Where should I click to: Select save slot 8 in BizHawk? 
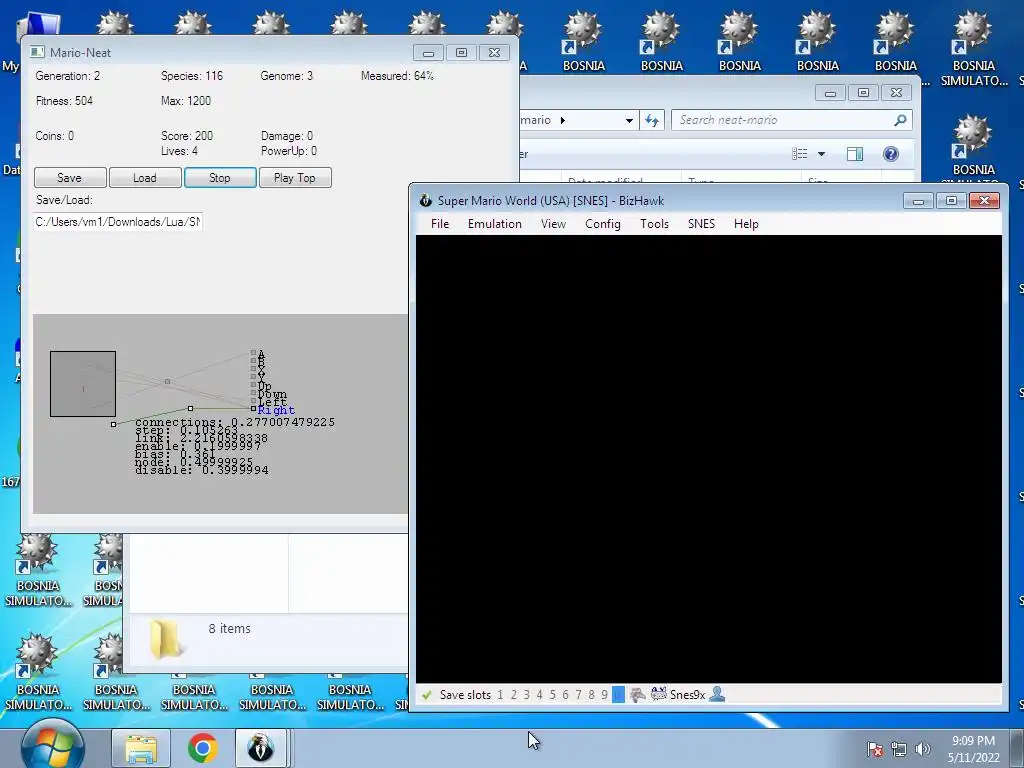[592, 695]
